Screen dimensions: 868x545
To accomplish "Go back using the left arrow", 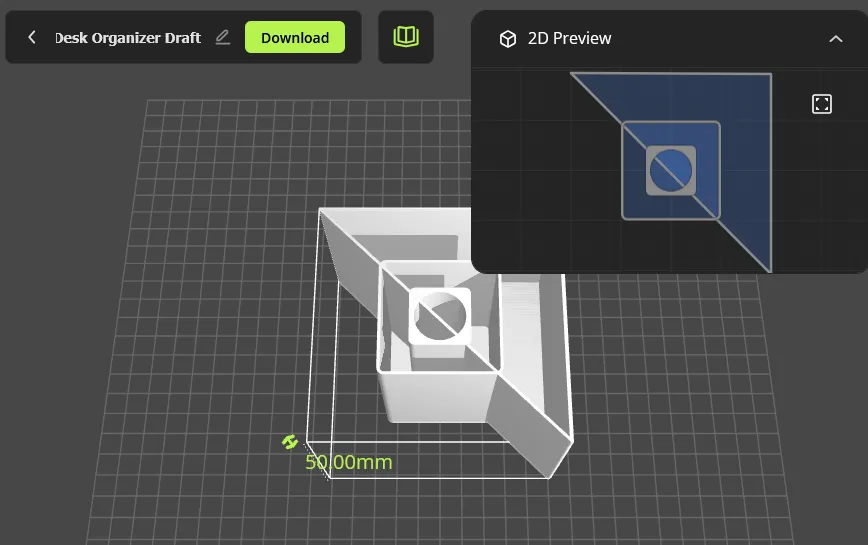I will point(32,38).
